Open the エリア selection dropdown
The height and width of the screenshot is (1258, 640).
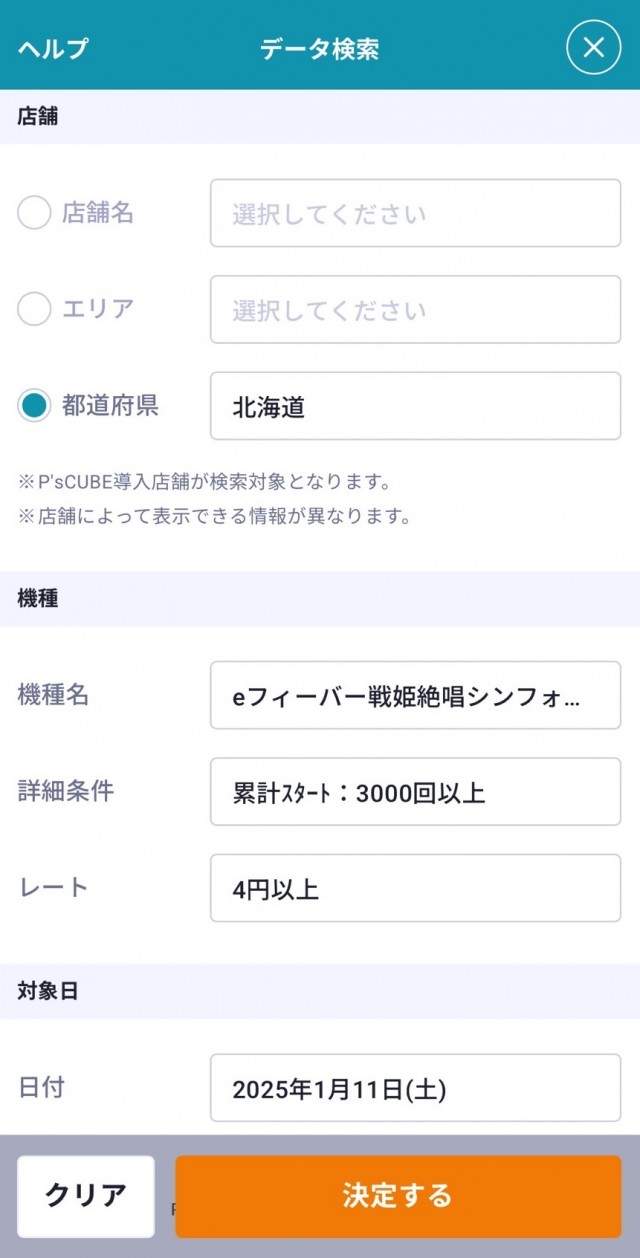(415, 310)
